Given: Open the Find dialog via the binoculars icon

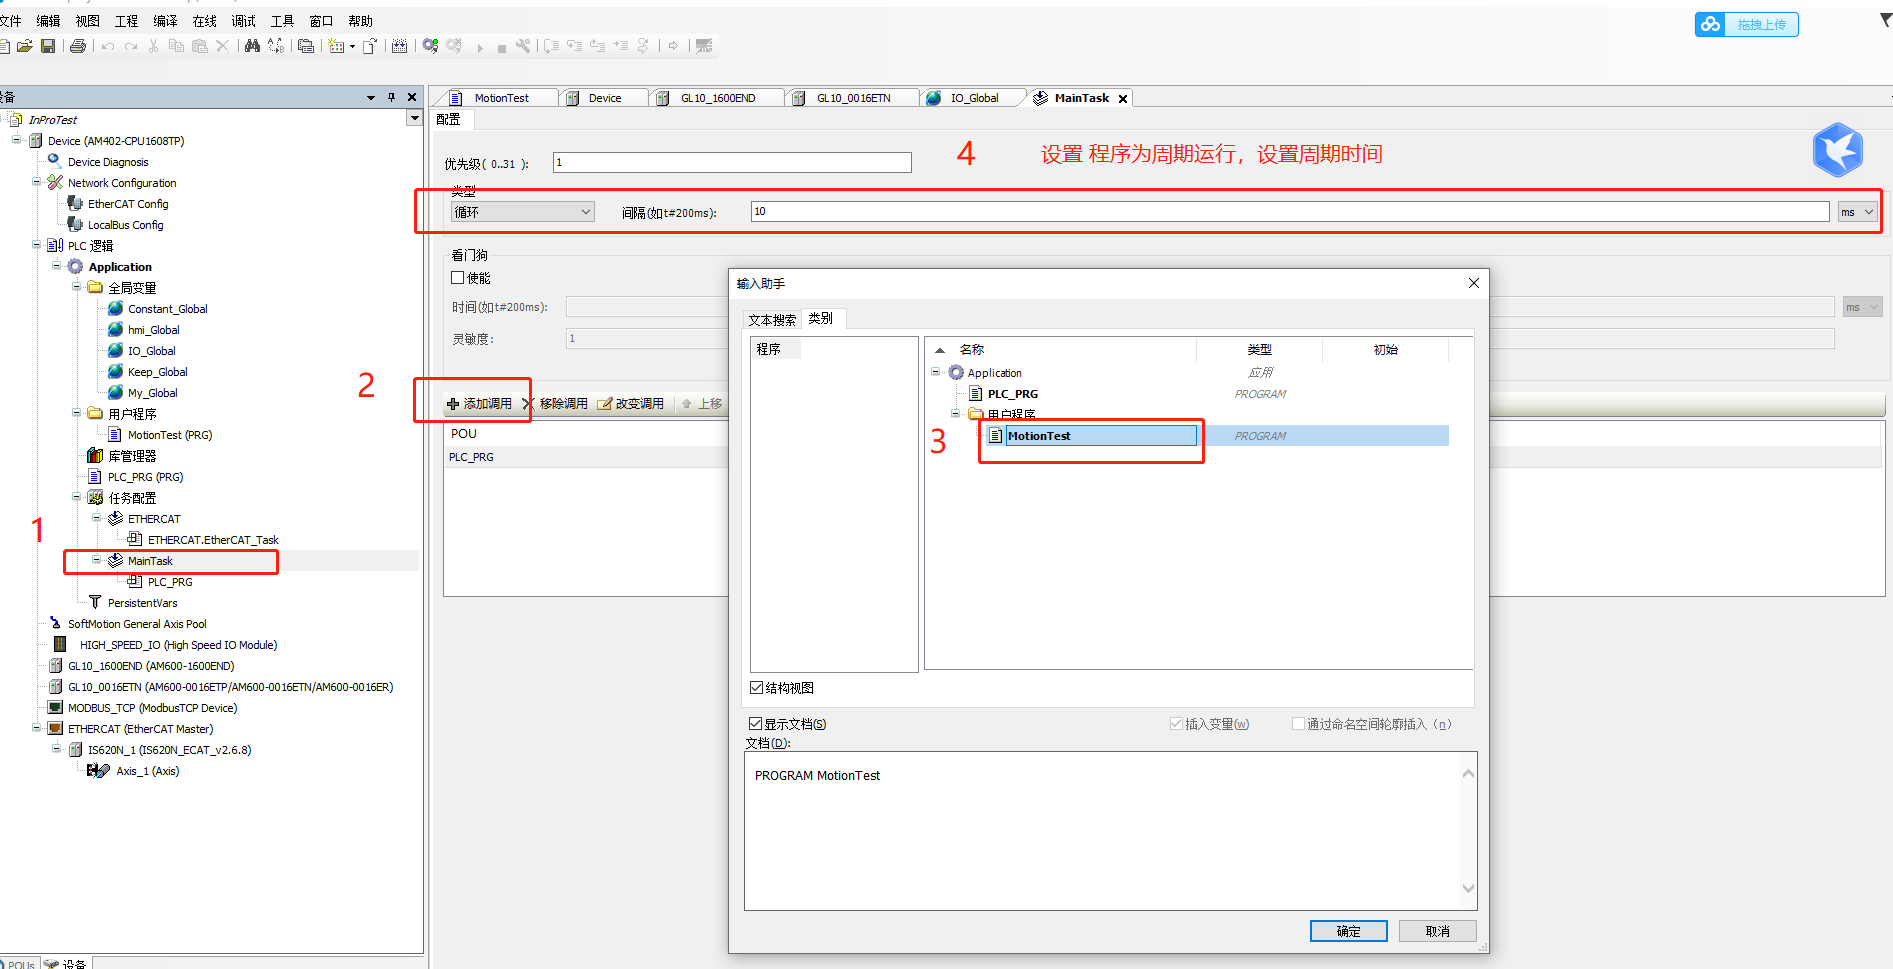Looking at the screenshot, I should [x=251, y=46].
